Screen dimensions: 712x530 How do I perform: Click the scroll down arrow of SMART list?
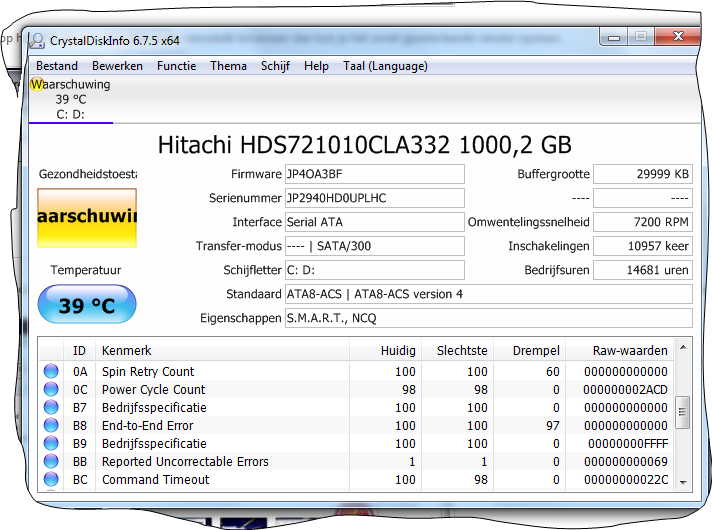pyautogui.click(x=683, y=482)
